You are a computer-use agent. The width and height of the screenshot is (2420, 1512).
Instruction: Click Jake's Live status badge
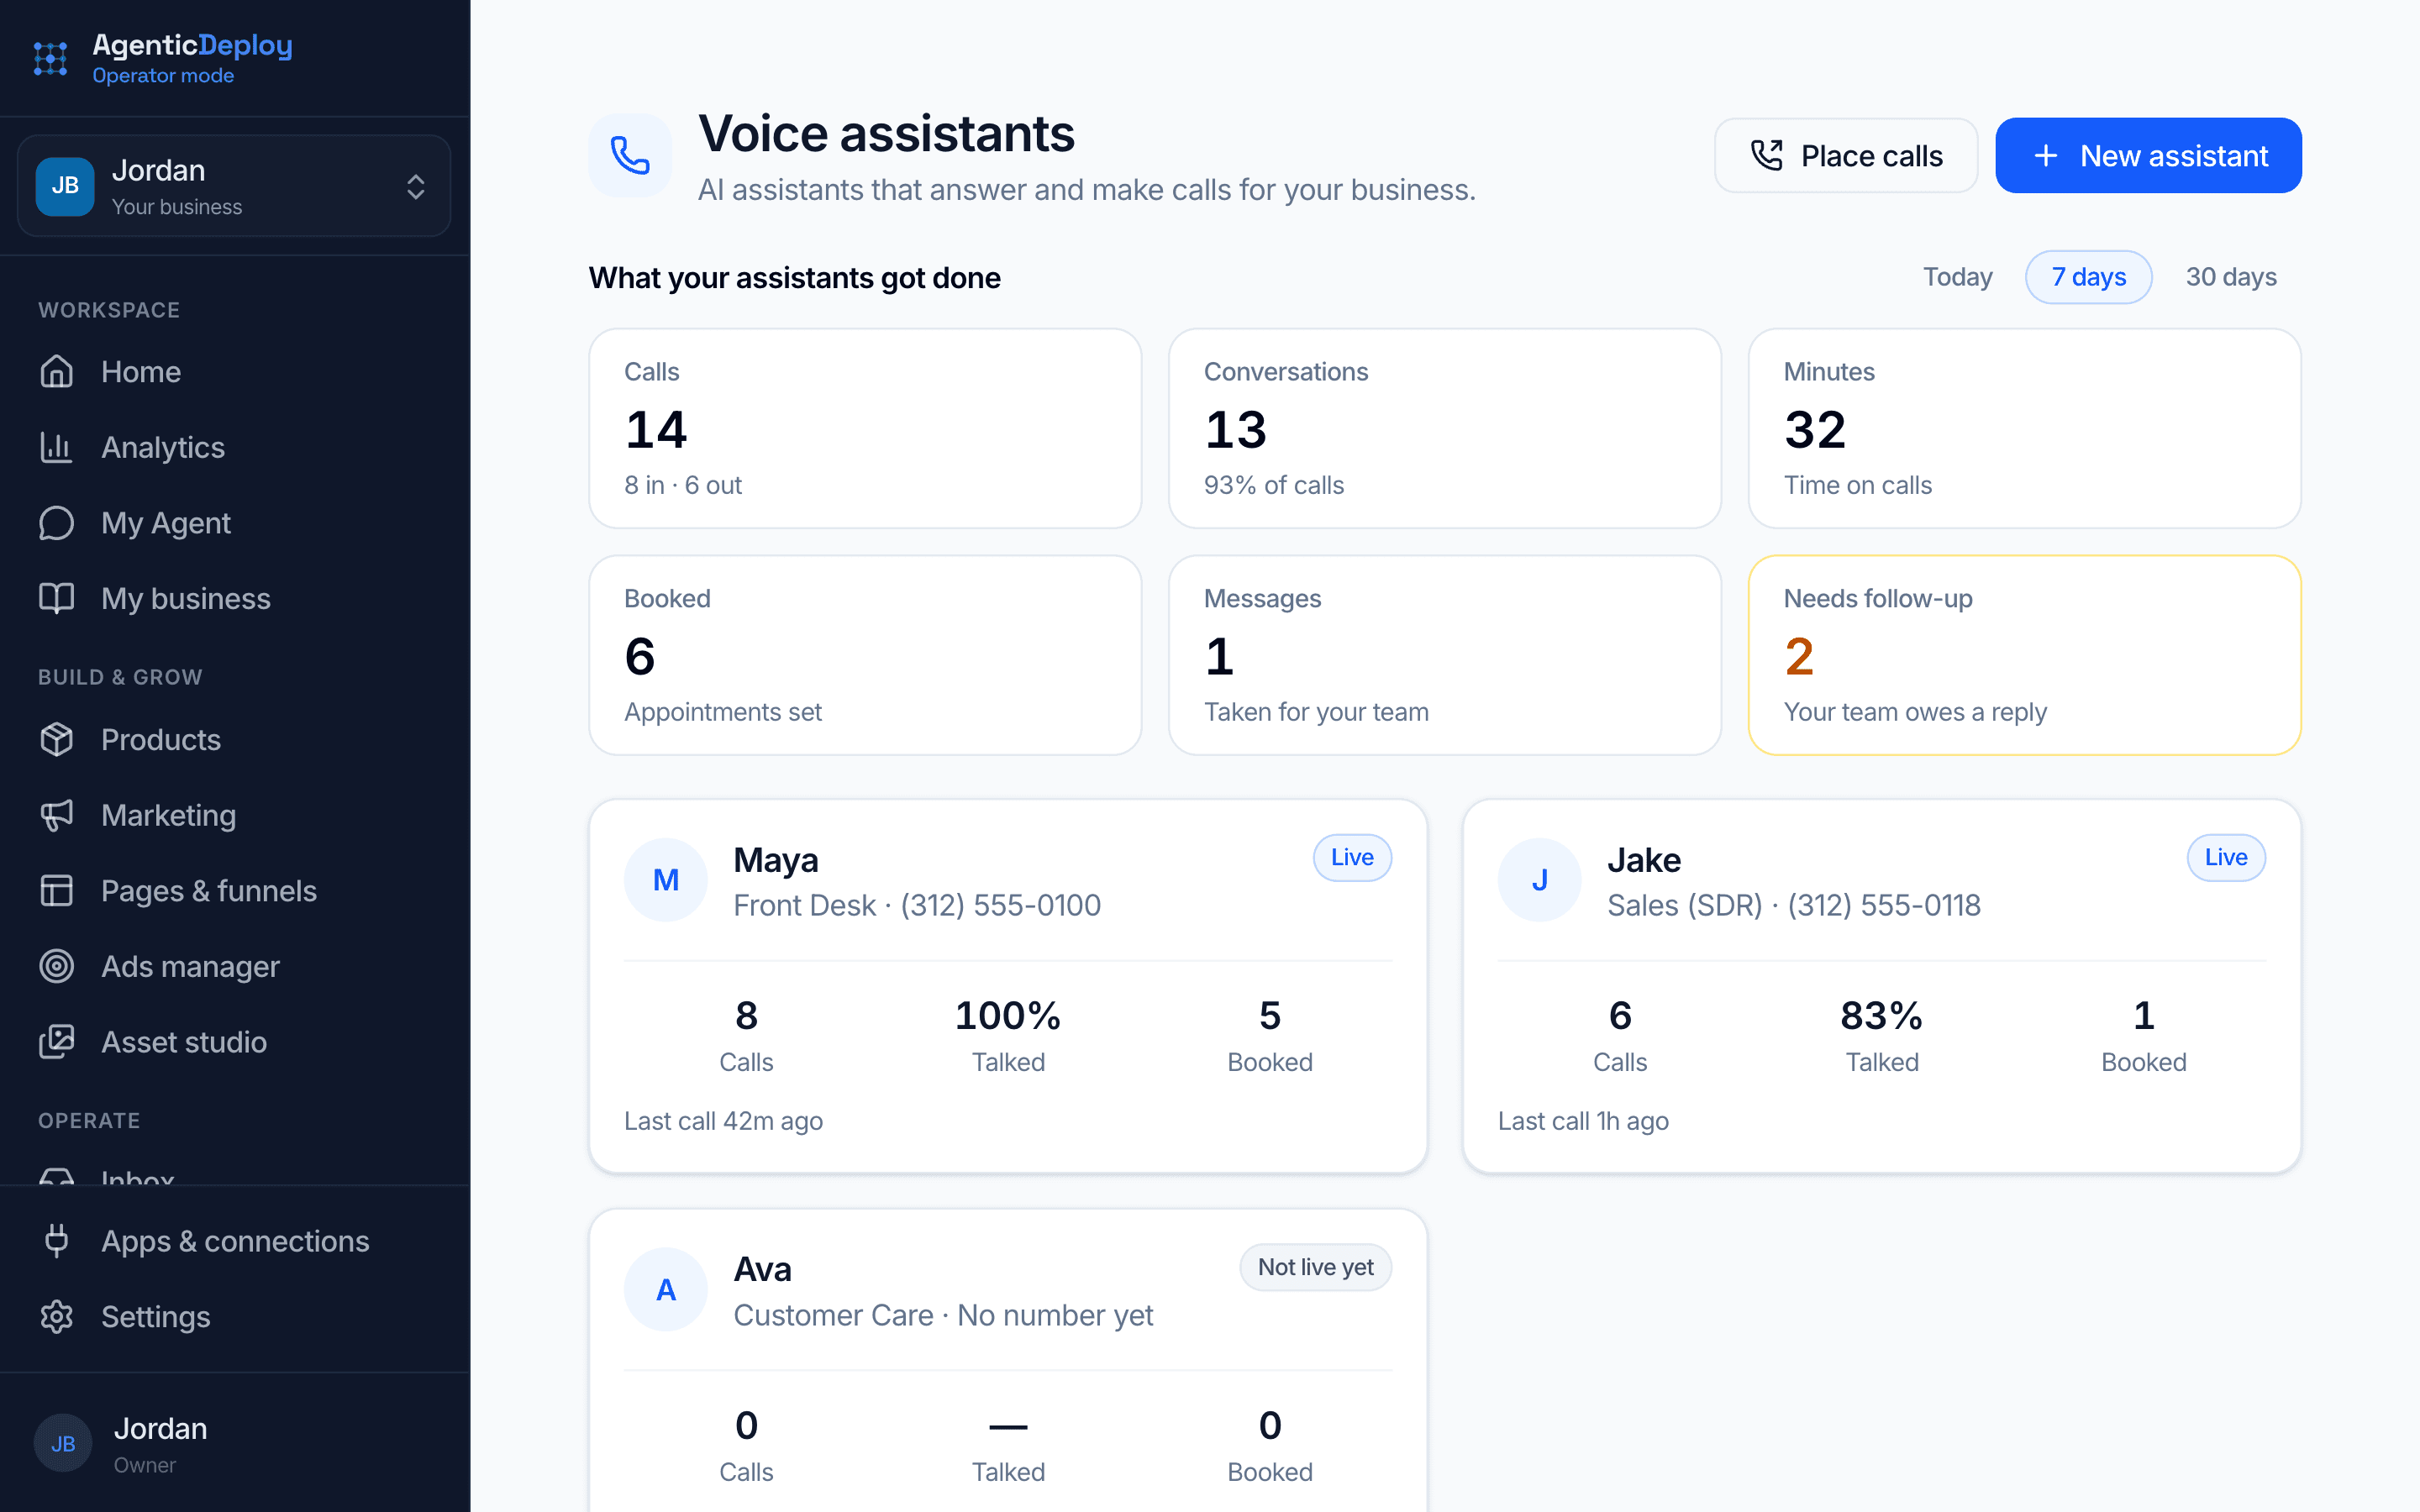tap(2226, 857)
